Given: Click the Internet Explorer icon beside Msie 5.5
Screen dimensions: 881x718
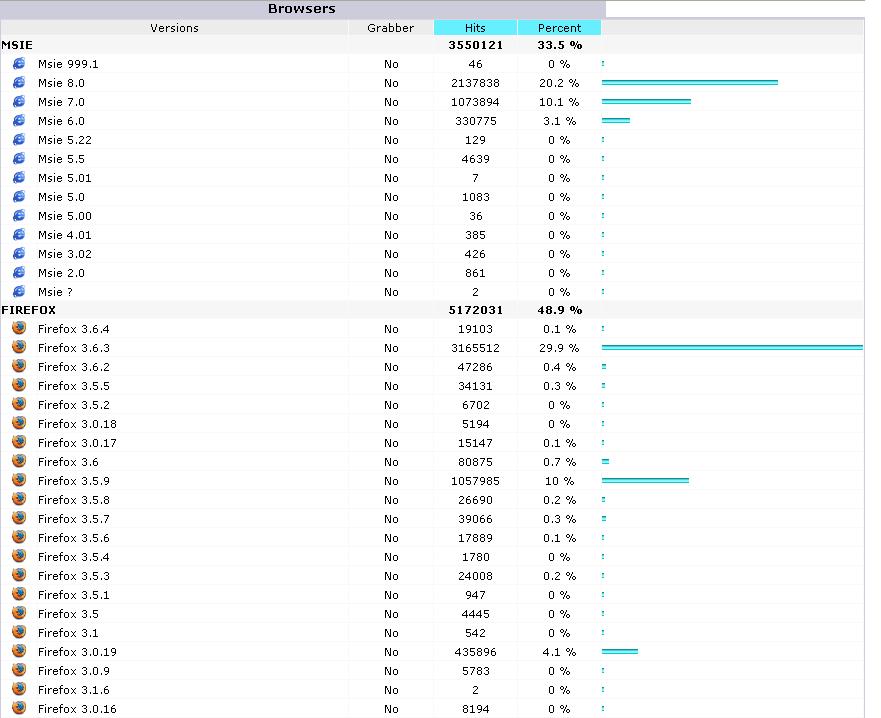Looking at the screenshot, I should [x=19, y=158].
